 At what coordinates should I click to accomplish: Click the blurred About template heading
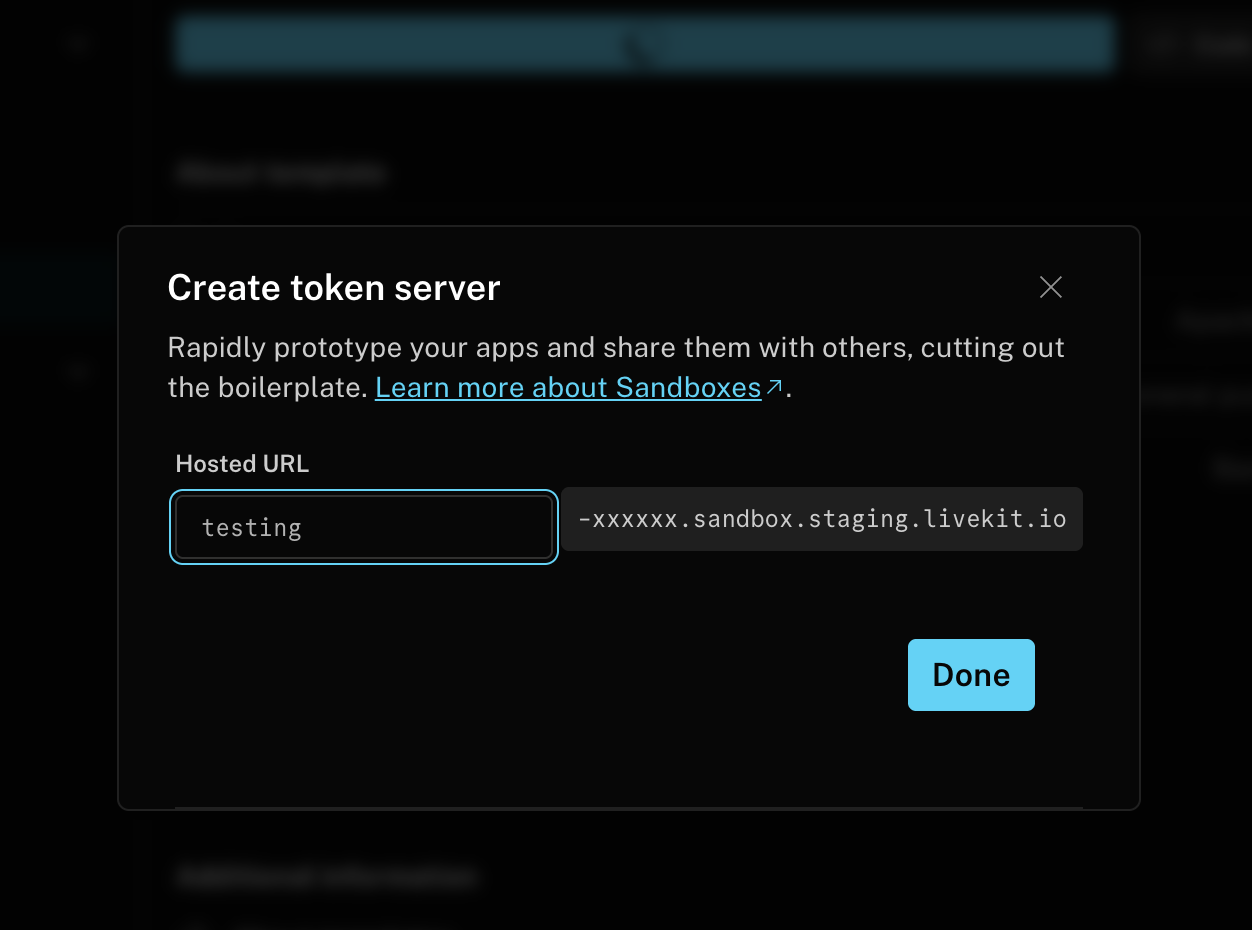[283, 173]
